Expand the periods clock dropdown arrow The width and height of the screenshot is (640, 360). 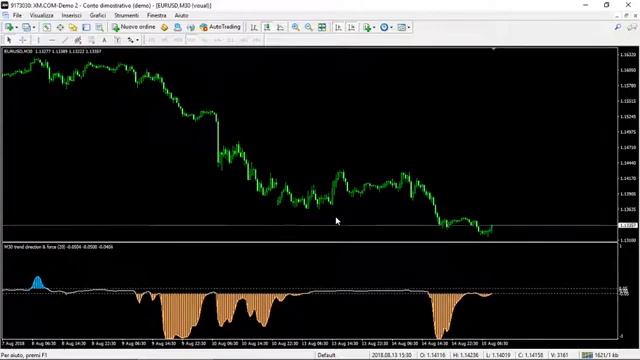point(391,27)
